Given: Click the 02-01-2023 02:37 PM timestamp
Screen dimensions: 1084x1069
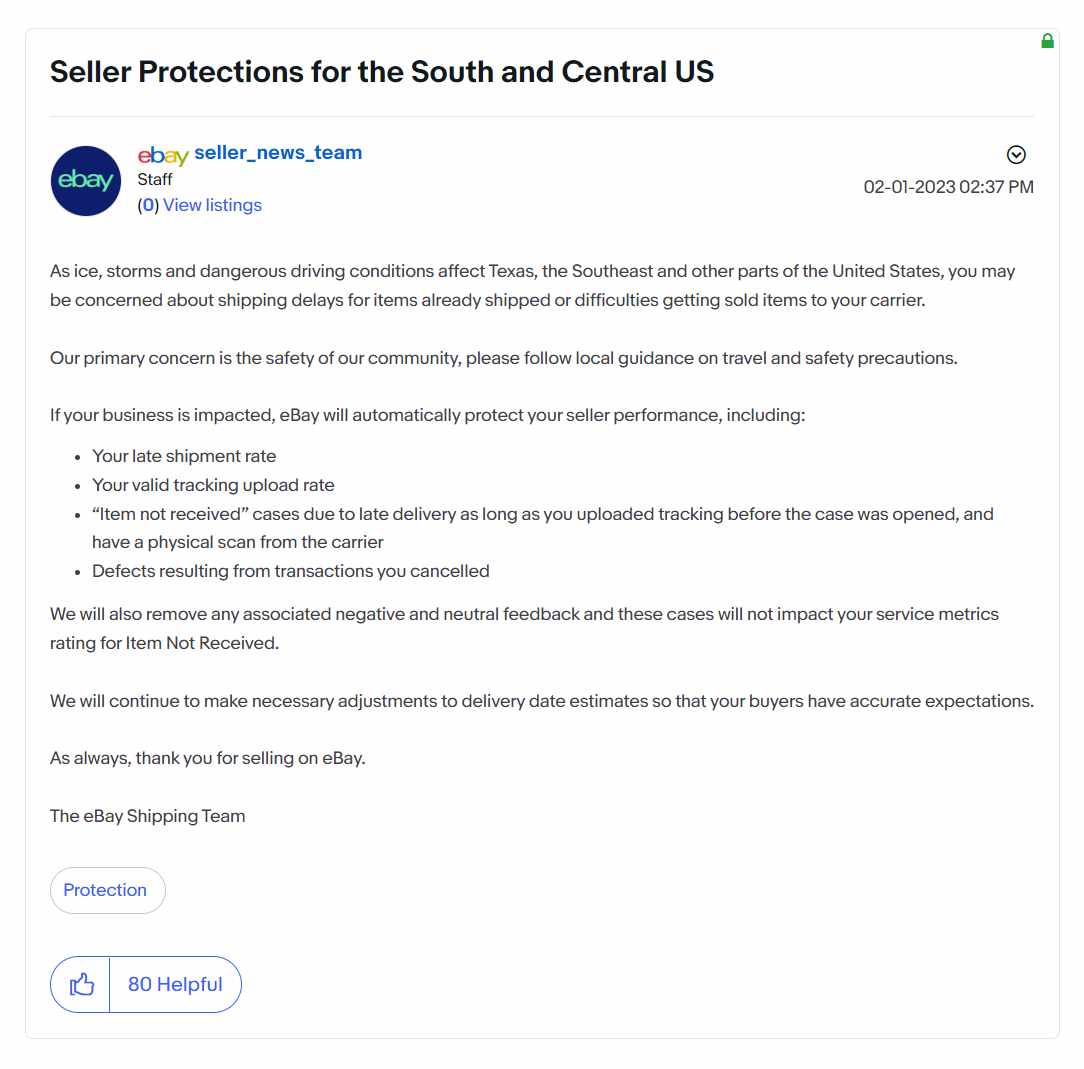Looking at the screenshot, I should click(x=948, y=187).
